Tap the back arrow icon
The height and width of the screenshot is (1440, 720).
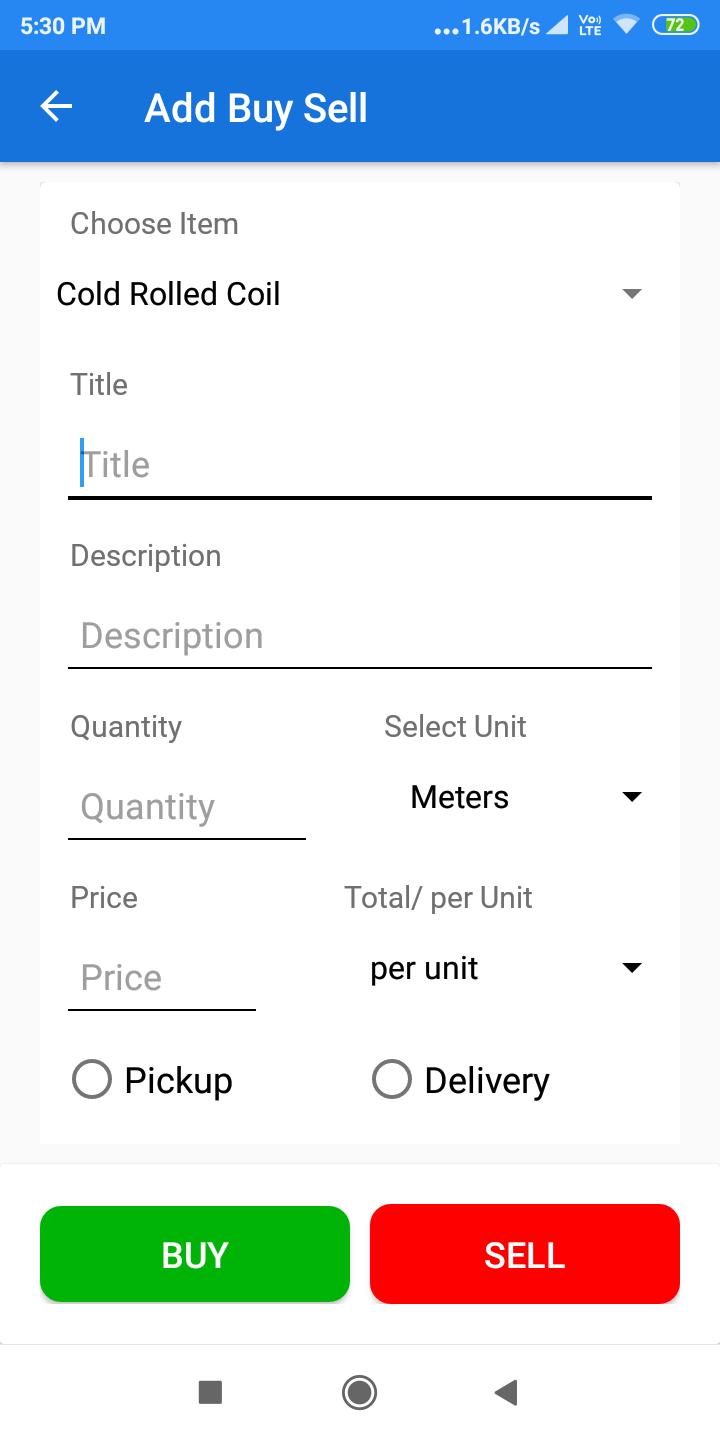point(57,107)
